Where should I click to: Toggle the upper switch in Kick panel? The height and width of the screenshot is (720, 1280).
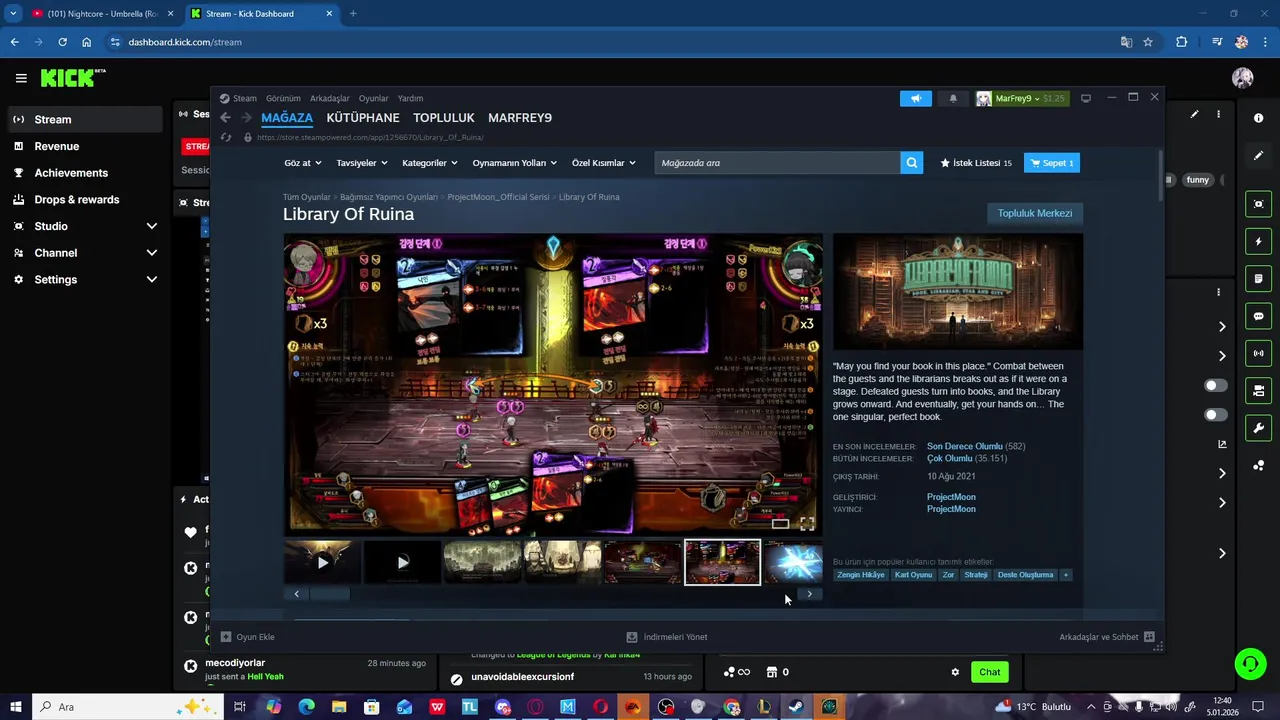click(x=1215, y=385)
